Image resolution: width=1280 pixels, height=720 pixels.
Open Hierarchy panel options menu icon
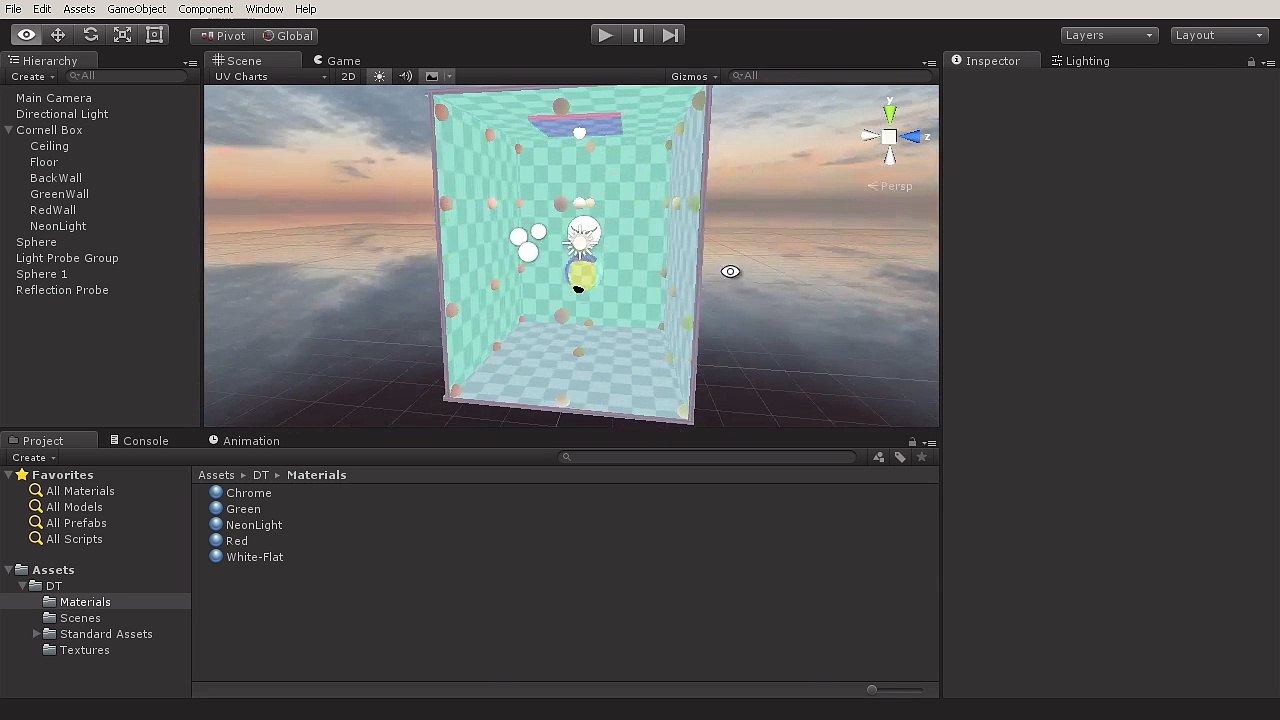coord(190,62)
